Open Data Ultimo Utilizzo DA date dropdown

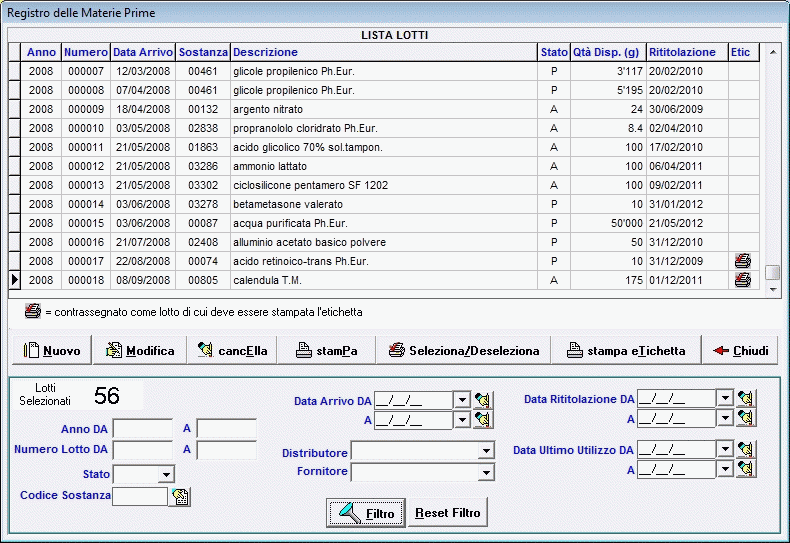pos(725,449)
